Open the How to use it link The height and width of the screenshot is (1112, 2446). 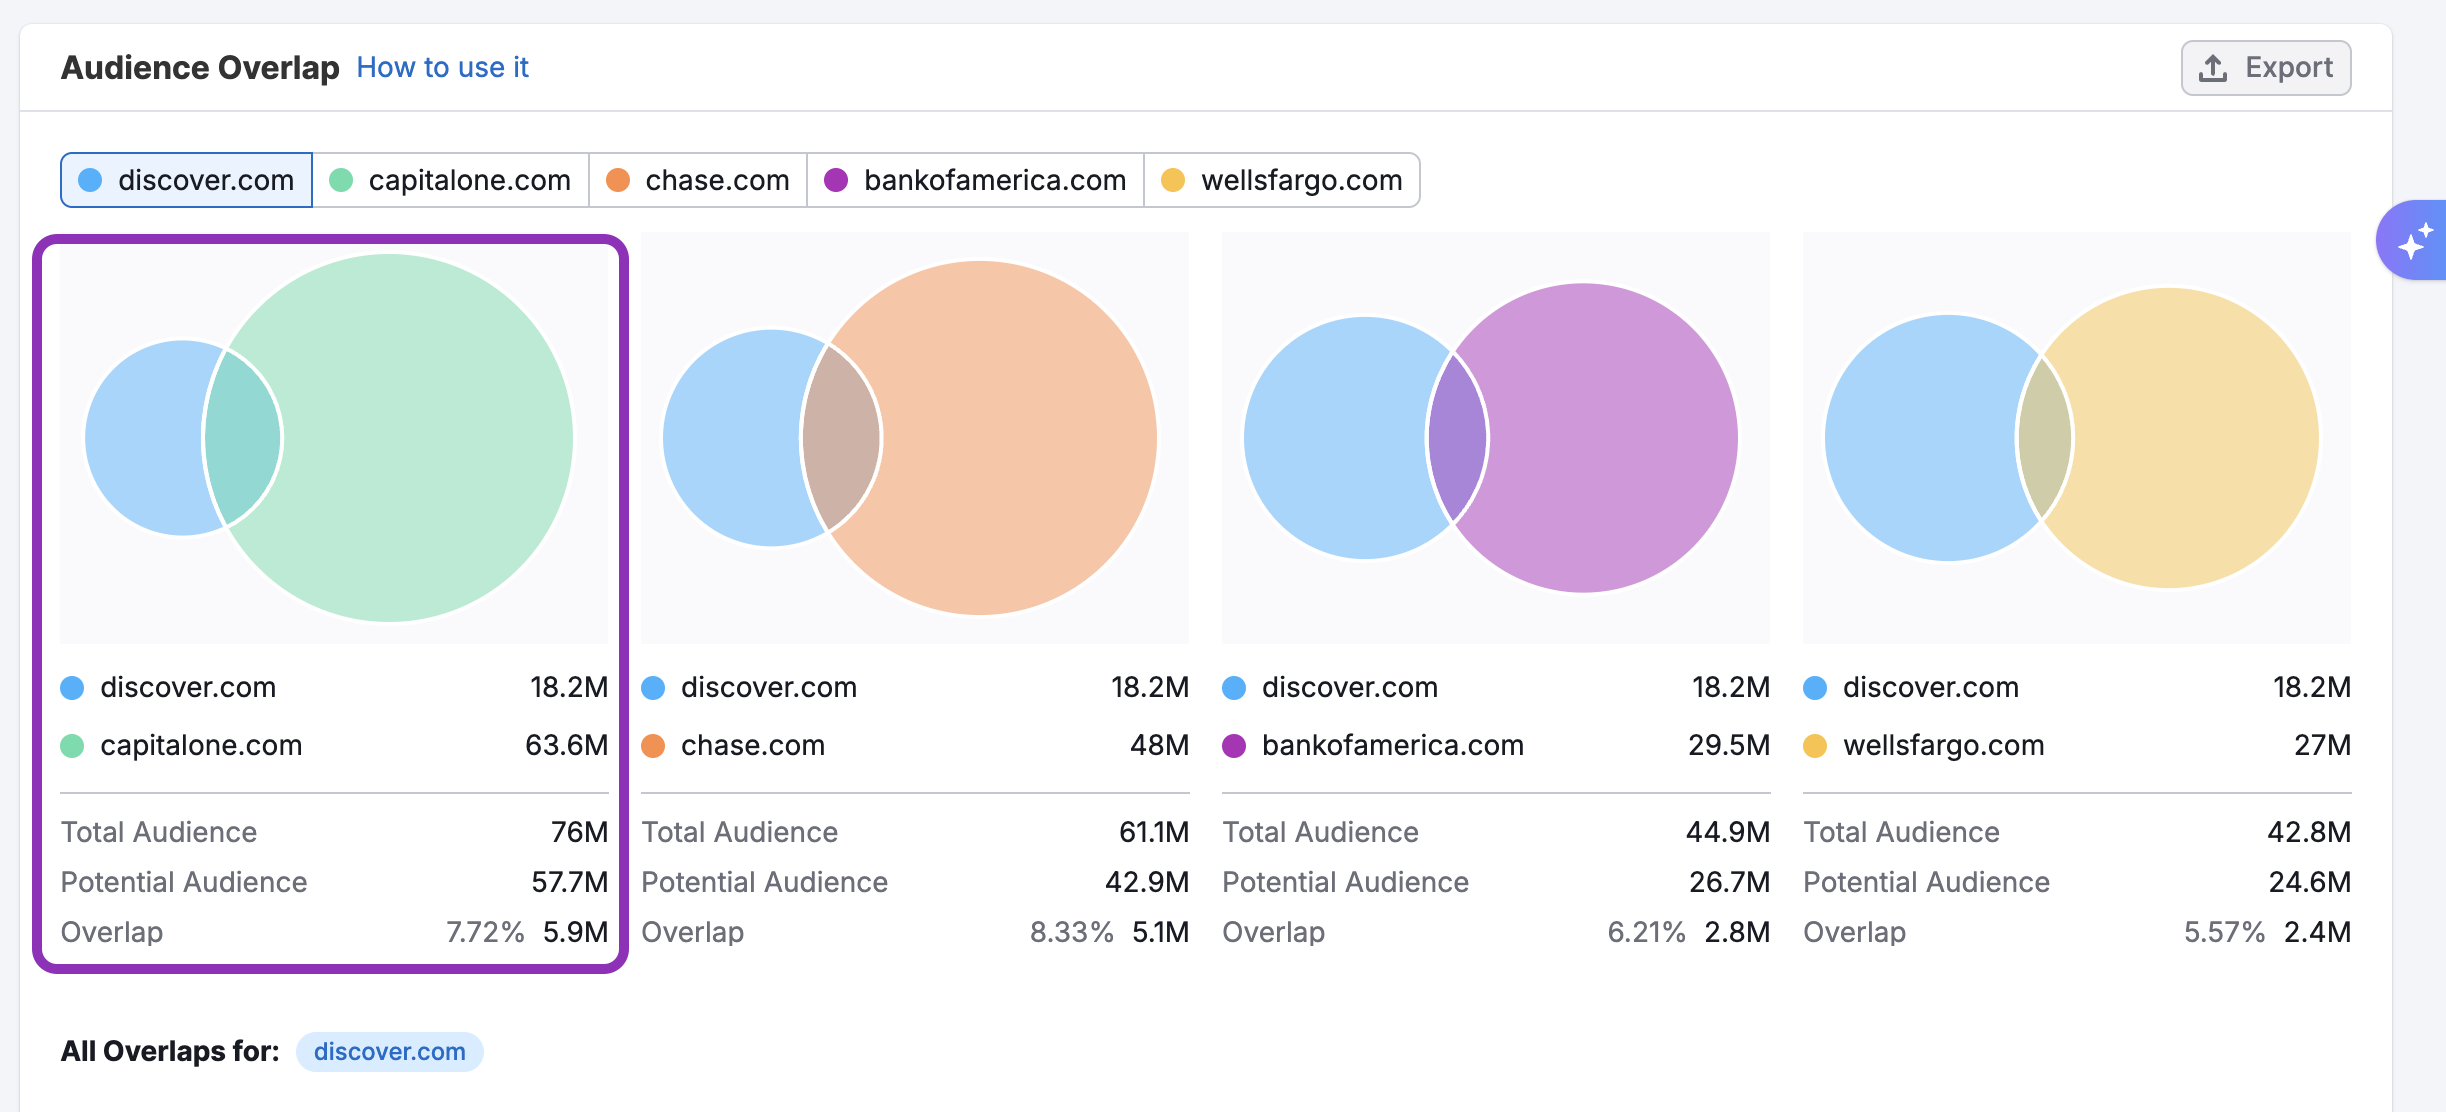442,67
